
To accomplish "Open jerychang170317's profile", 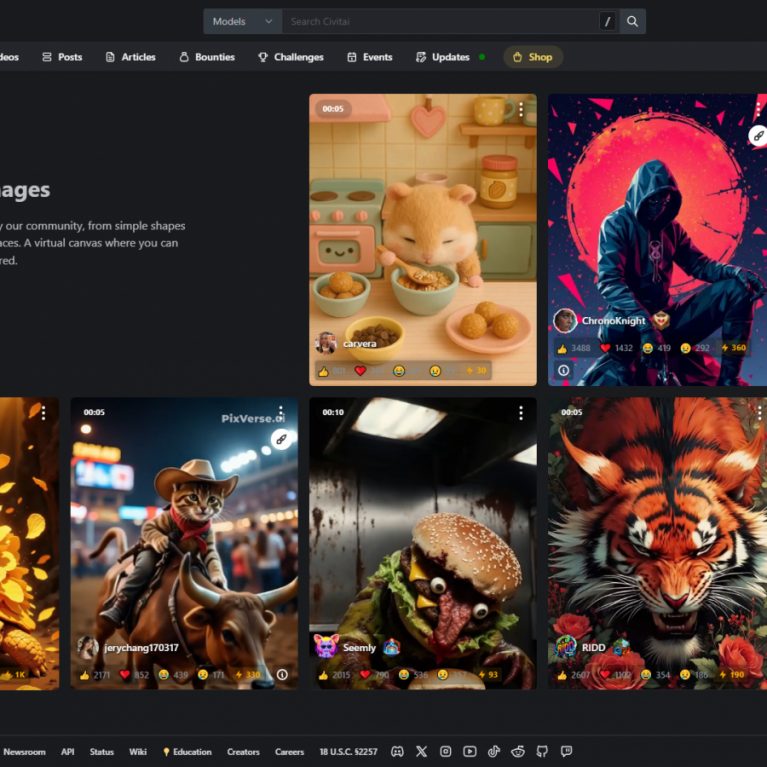I will (x=141, y=648).
